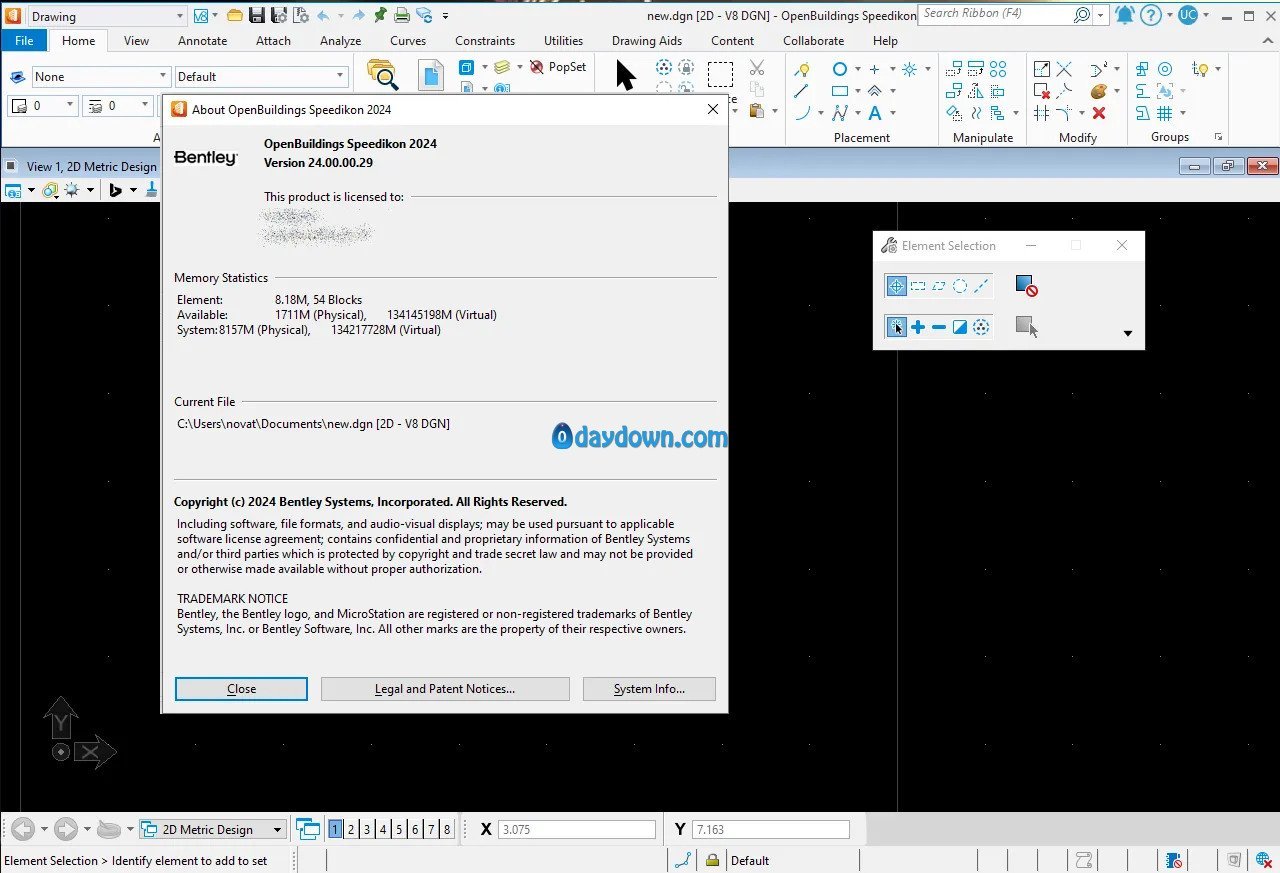Image resolution: width=1280 pixels, height=873 pixels.
Task: Select the Place Circle tool
Action: [x=840, y=69]
